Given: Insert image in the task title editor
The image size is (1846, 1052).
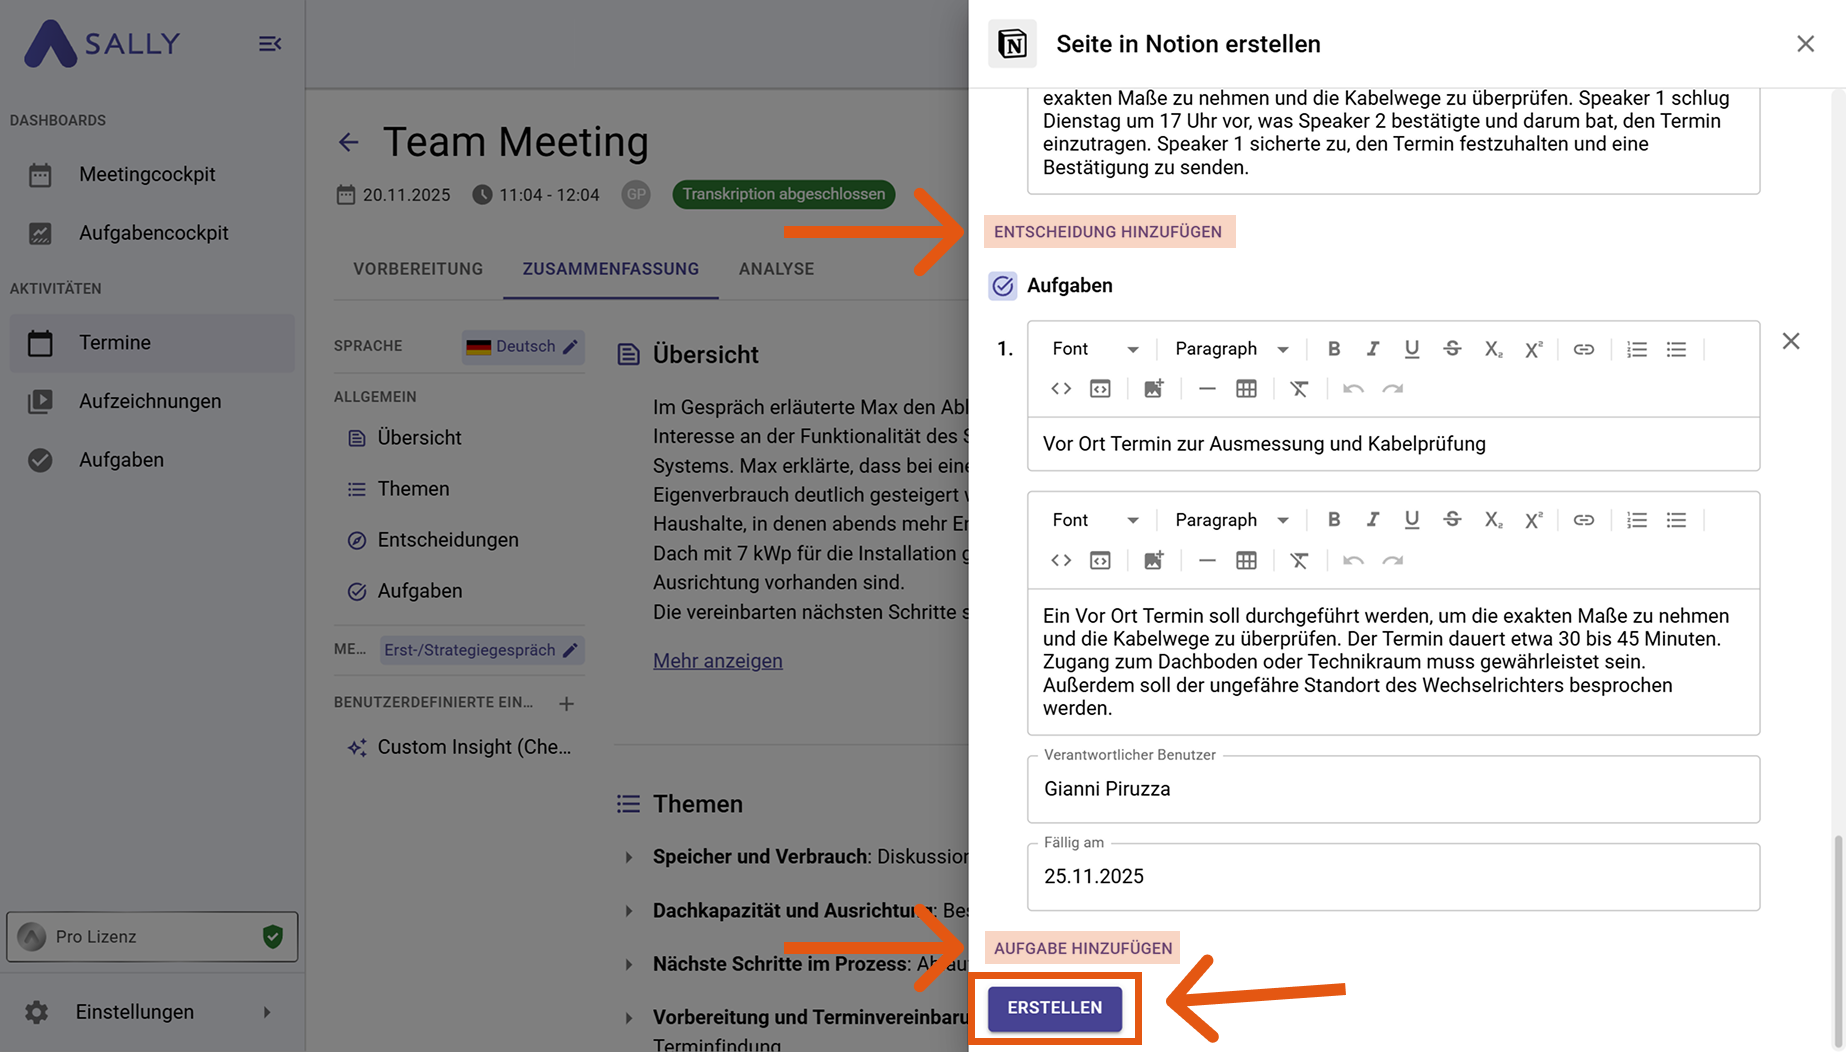Looking at the screenshot, I should pyautogui.click(x=1153, y=389).
